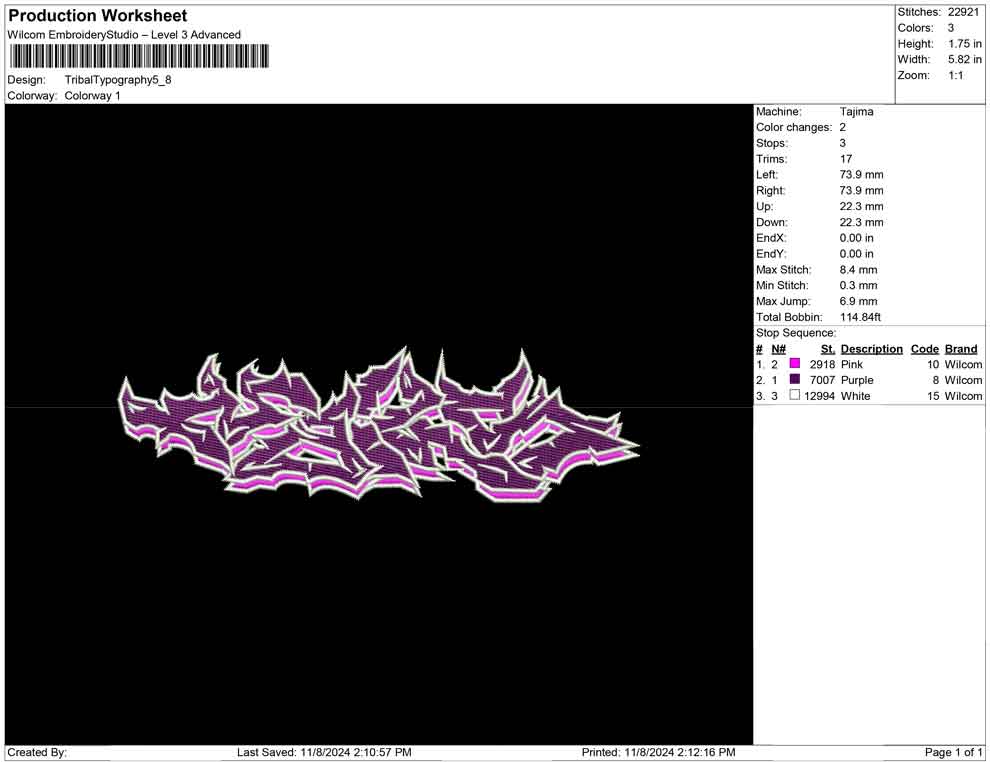The image size is (990, 762).
Task: Click the 'Min Stitch:' value '0.3 mm'
Action: tap(859, 285)
